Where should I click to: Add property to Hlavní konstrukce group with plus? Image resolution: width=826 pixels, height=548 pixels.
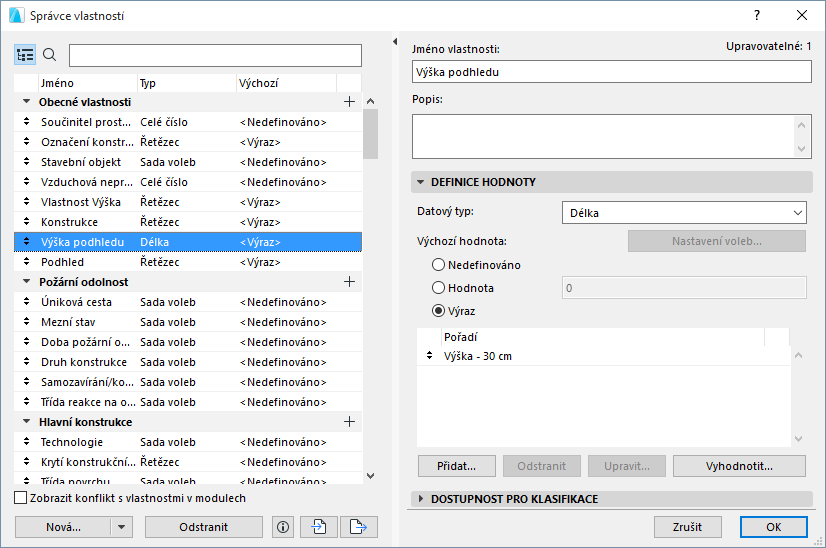point(349,422)
